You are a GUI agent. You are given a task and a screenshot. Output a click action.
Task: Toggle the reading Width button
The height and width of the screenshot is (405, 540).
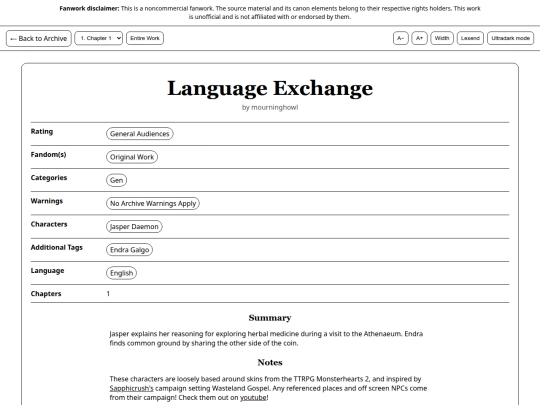click(x=442, y=38)
